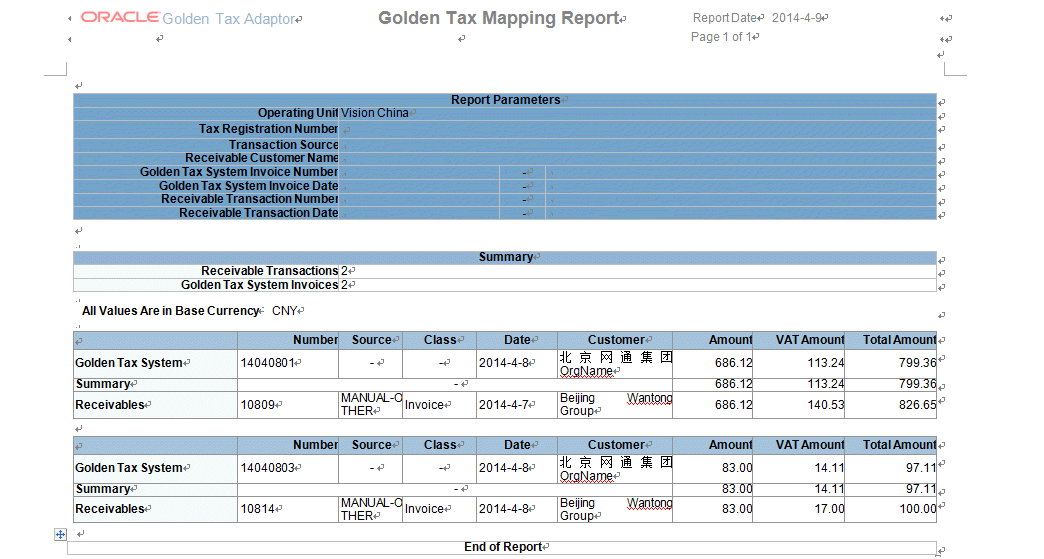Click the 'Summary' blue section heading
Viewport: 1044px width, 559px height.
(505, 257)
